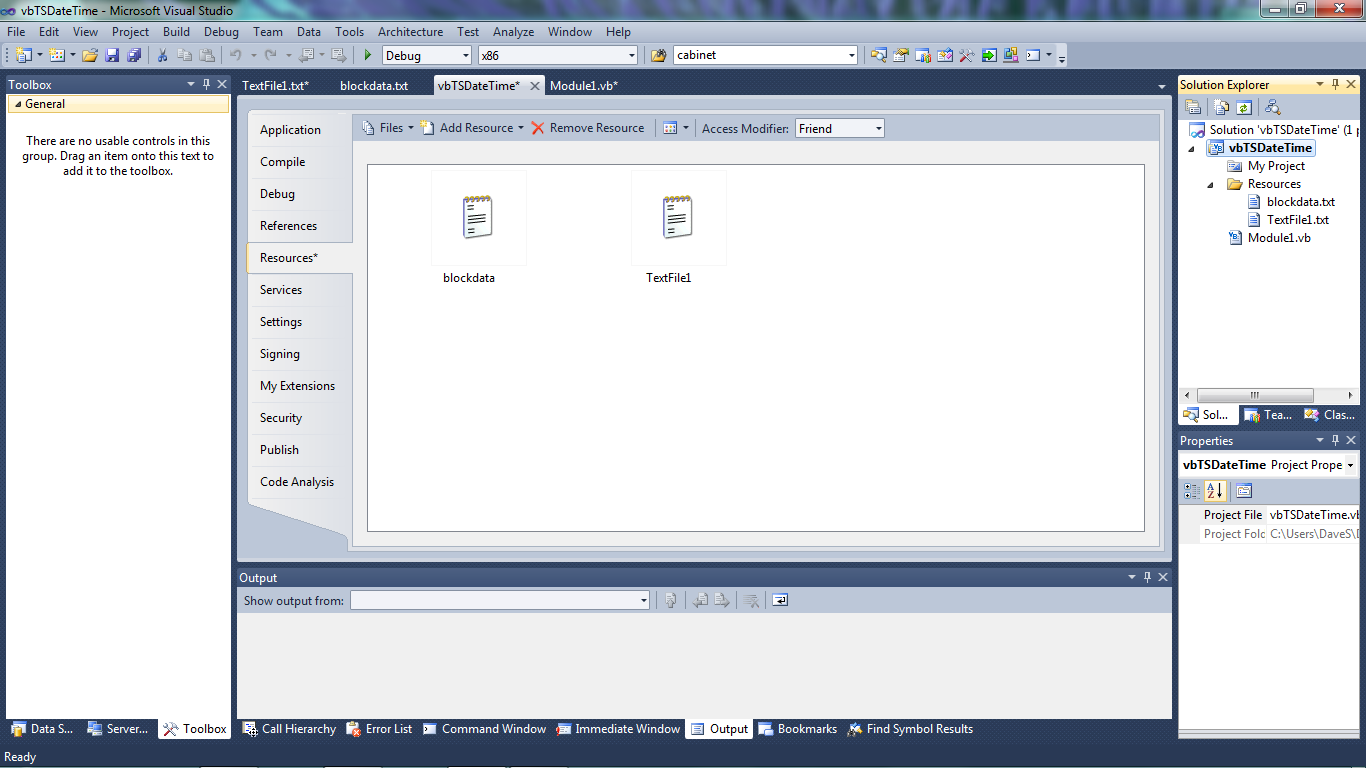The image size is (1366, 768).
Task: Click the Open File folder icon
Action: (x=90, y=56)
